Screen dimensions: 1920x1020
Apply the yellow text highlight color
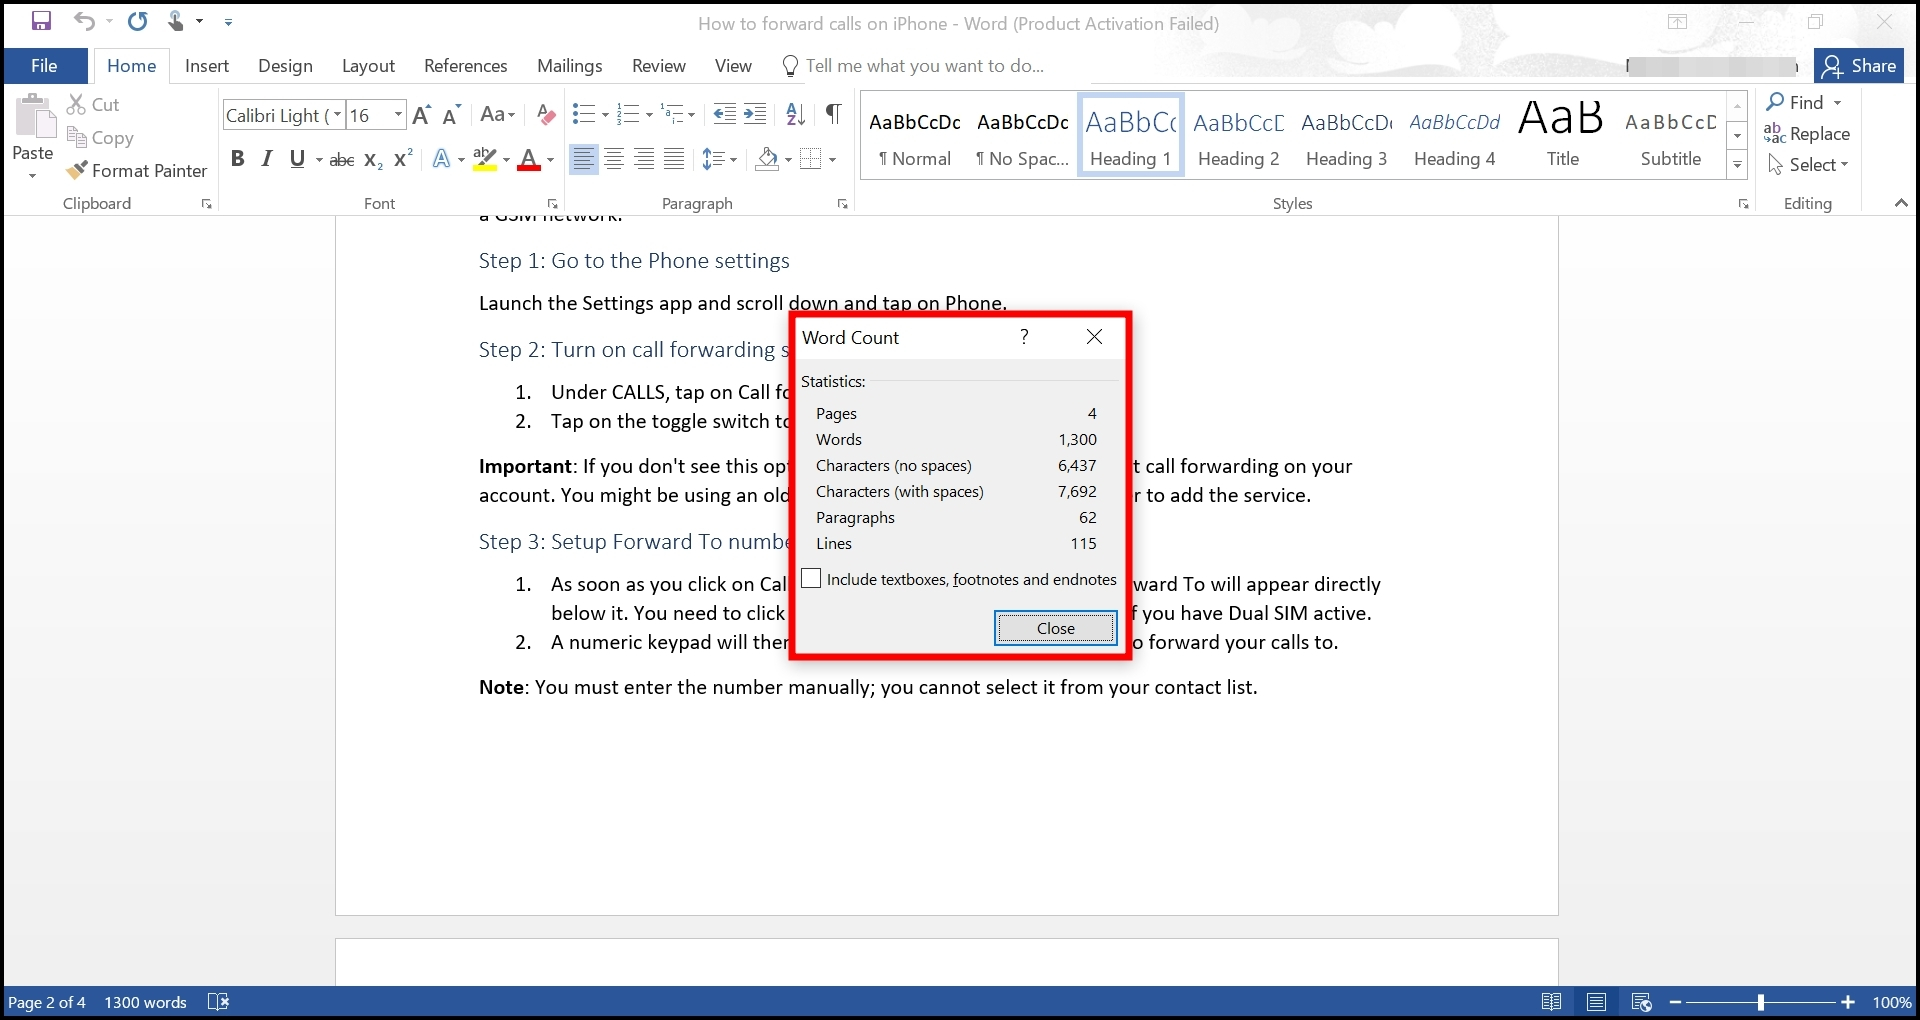tap(485, 159)
